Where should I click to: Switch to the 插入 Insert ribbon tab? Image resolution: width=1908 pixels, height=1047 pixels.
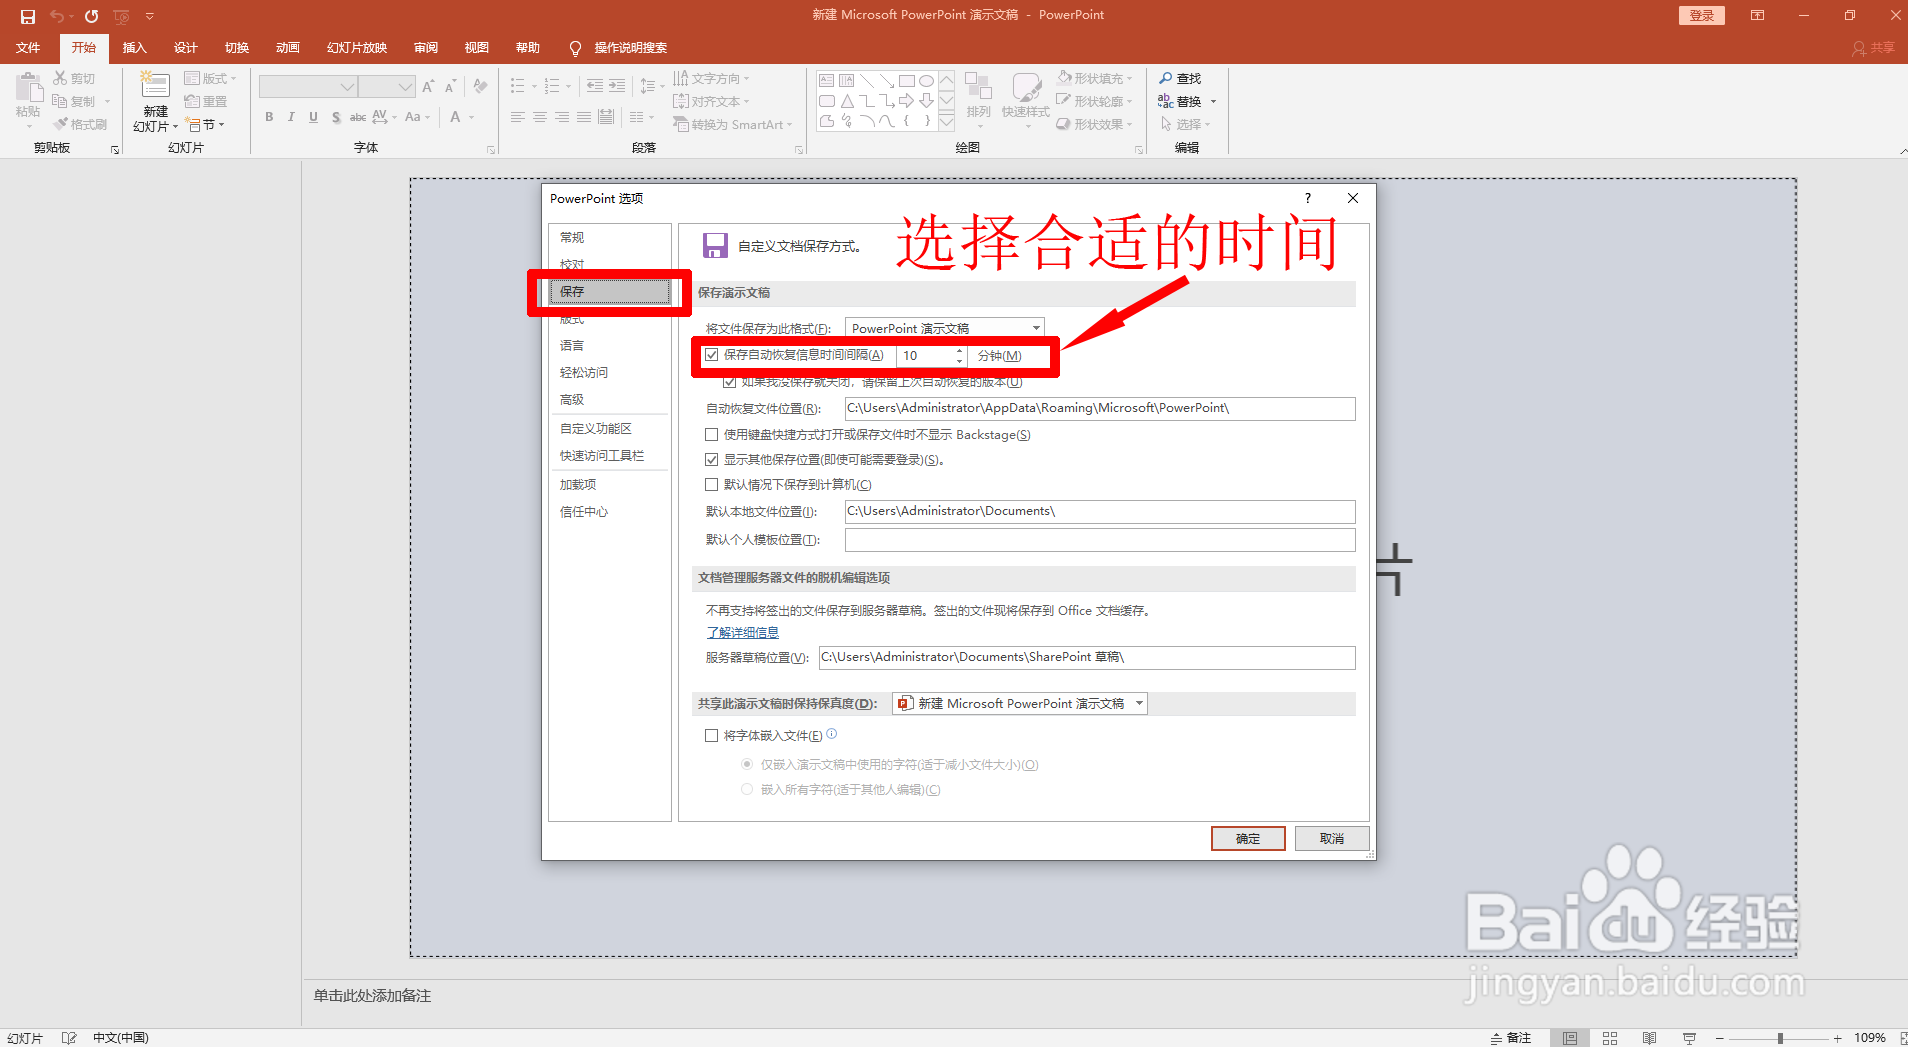(x=134, y=48)
